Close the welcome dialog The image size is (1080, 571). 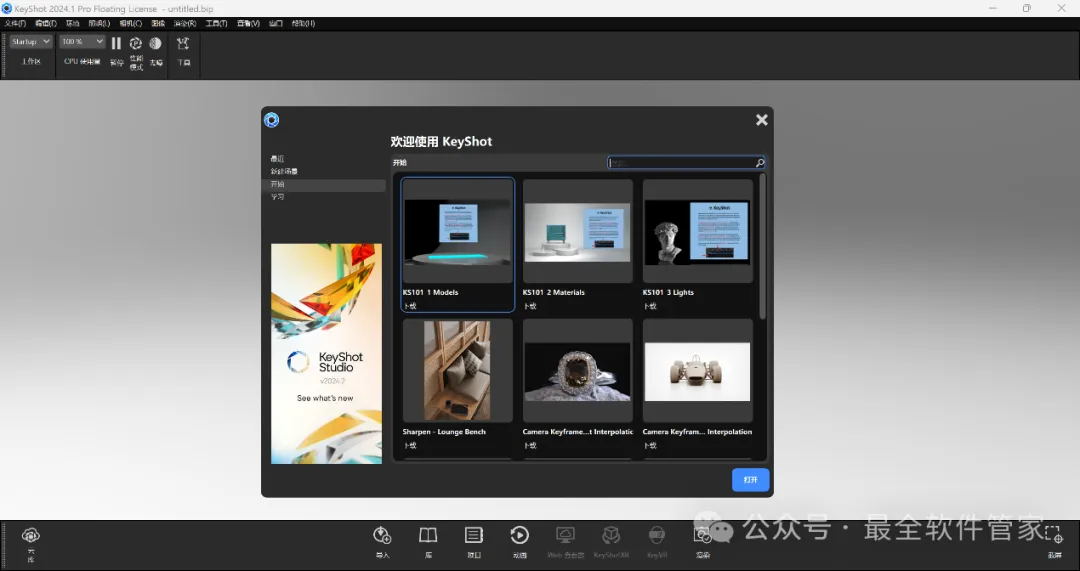(x=761, y=120)
